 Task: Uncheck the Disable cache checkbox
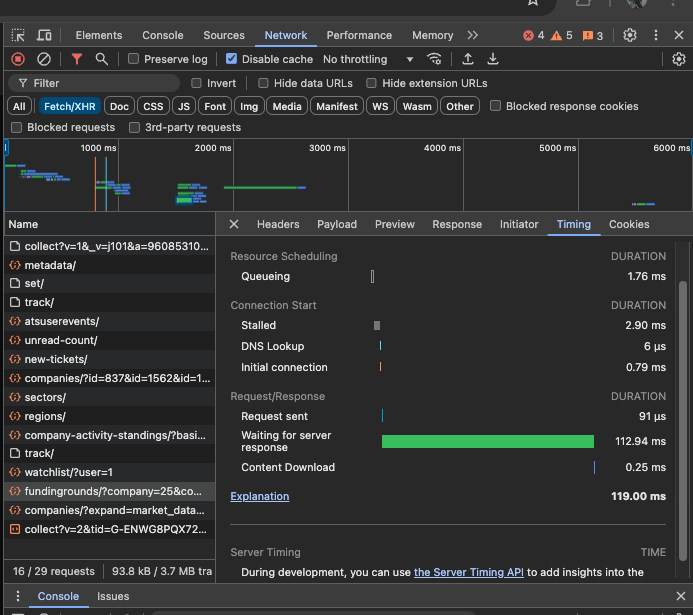232,59
